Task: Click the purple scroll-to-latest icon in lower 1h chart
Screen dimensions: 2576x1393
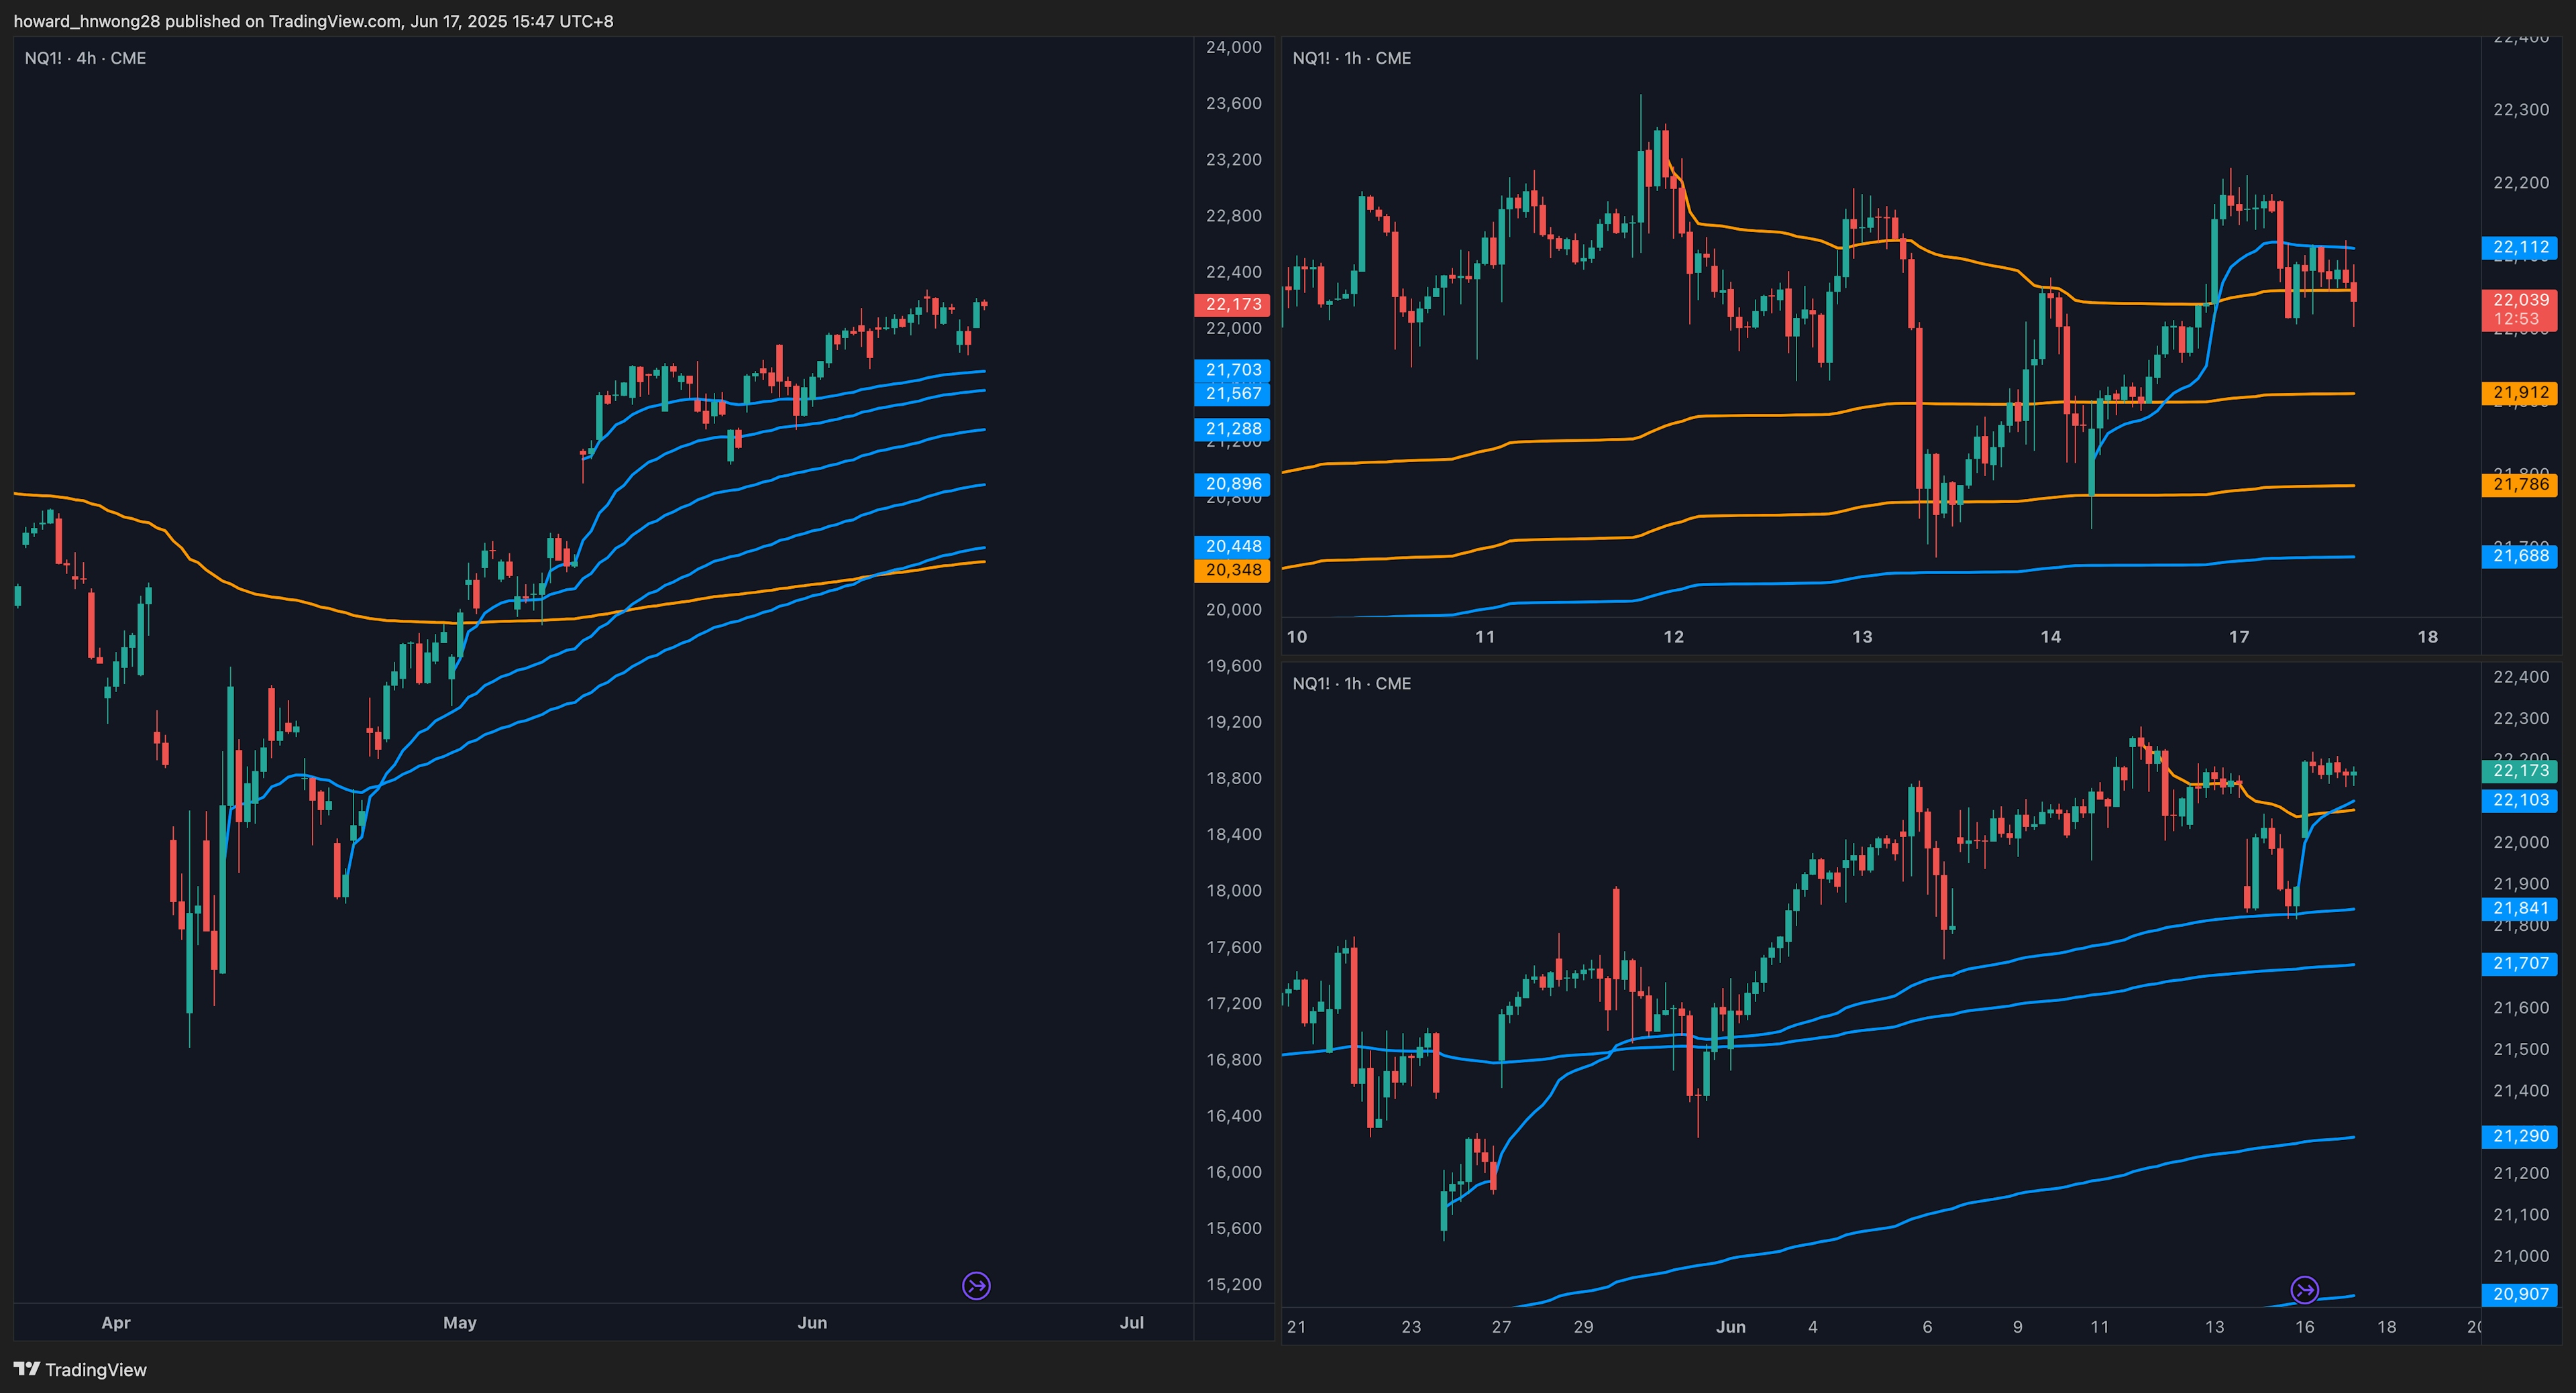Action: (x=2304, y=1290)
